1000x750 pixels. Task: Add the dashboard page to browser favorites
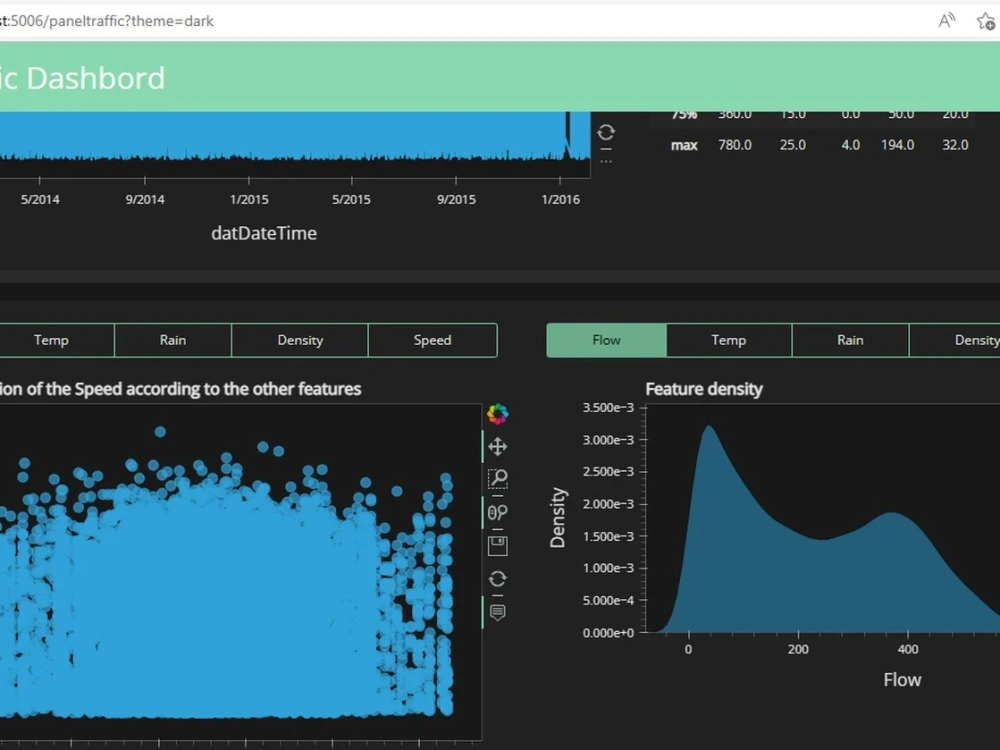pyautogui.click(x=984, y=20)
